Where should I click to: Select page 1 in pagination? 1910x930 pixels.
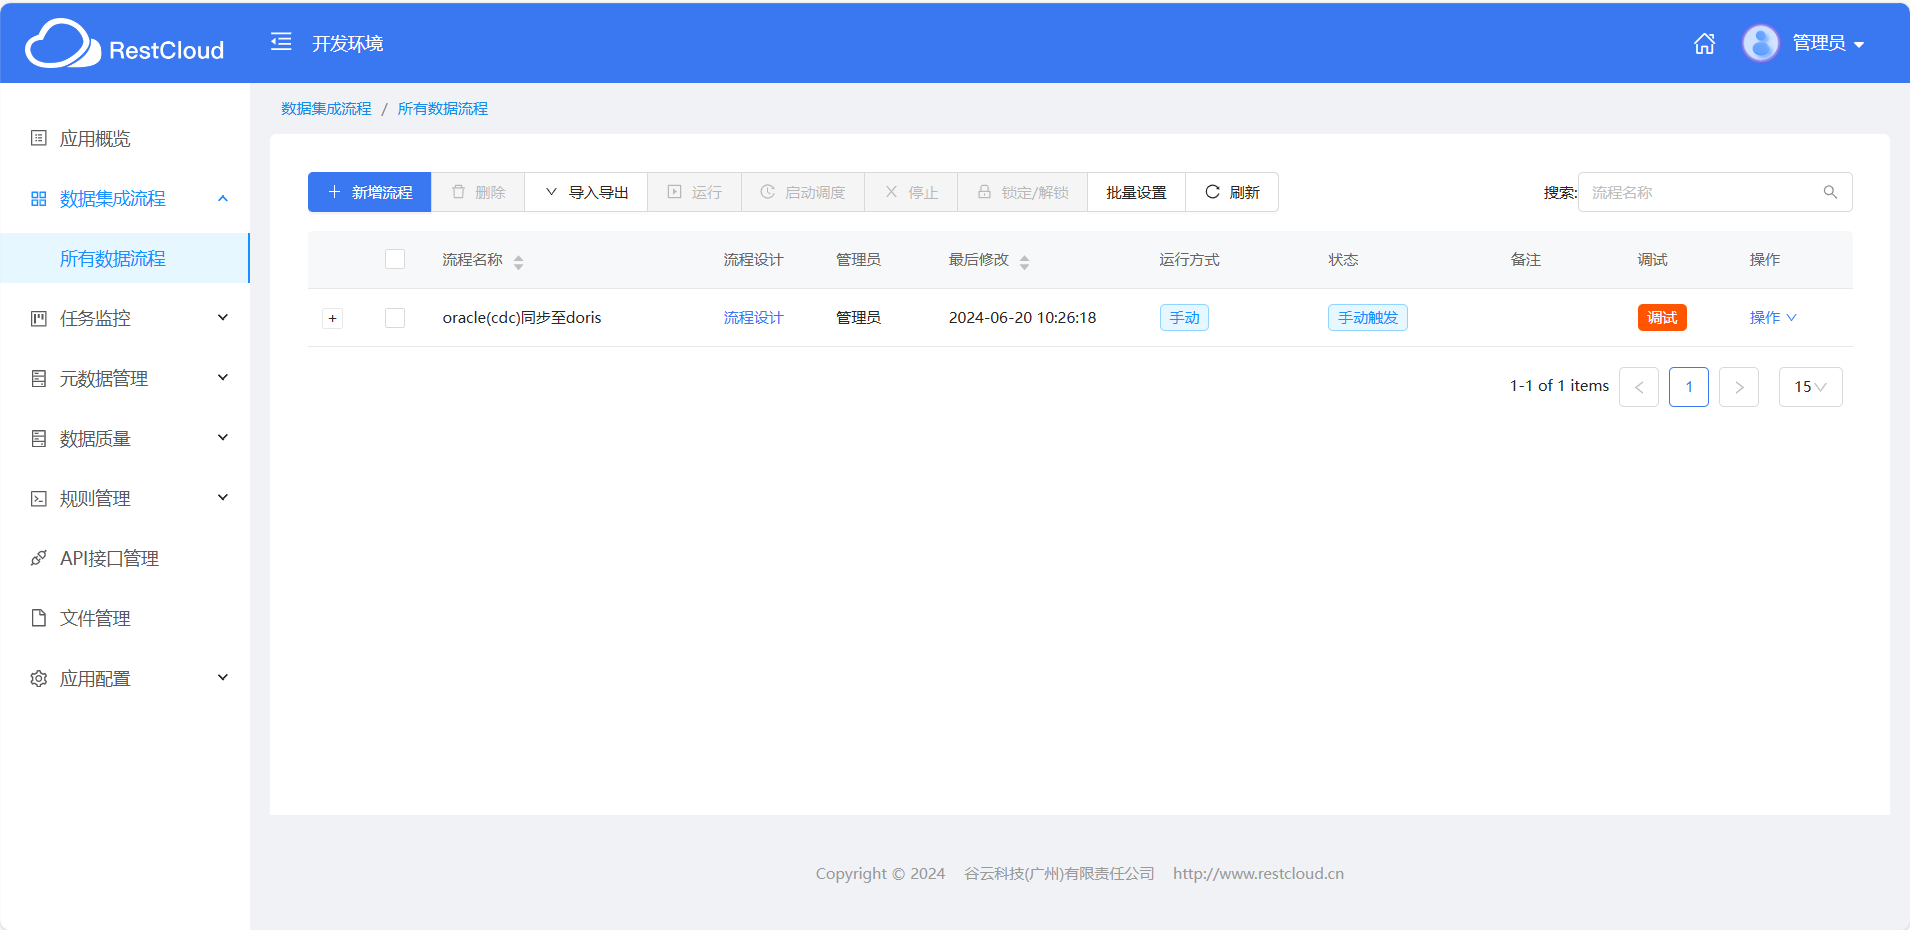[x=1689, y=387]
